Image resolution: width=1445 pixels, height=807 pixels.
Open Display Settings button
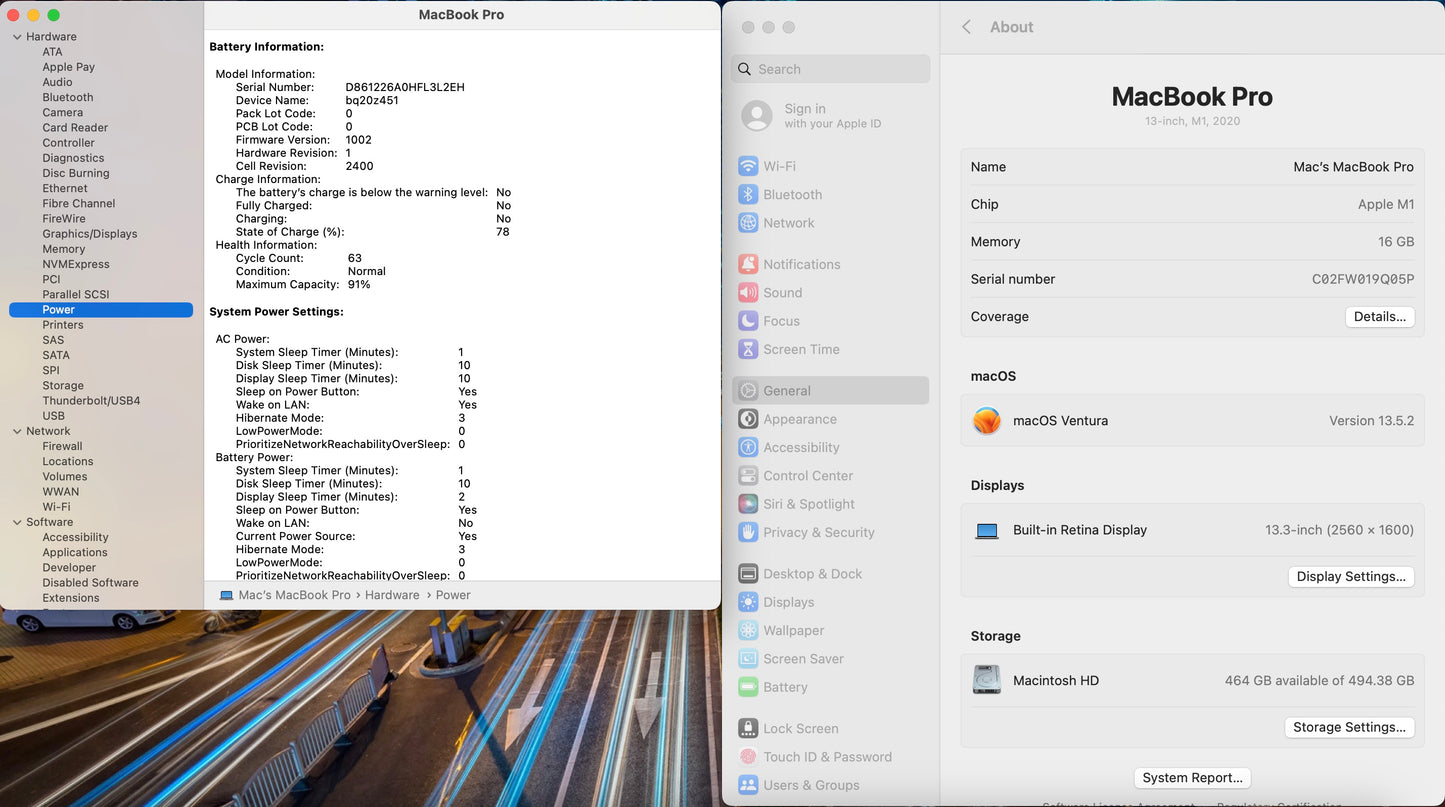click(1350, 577)
